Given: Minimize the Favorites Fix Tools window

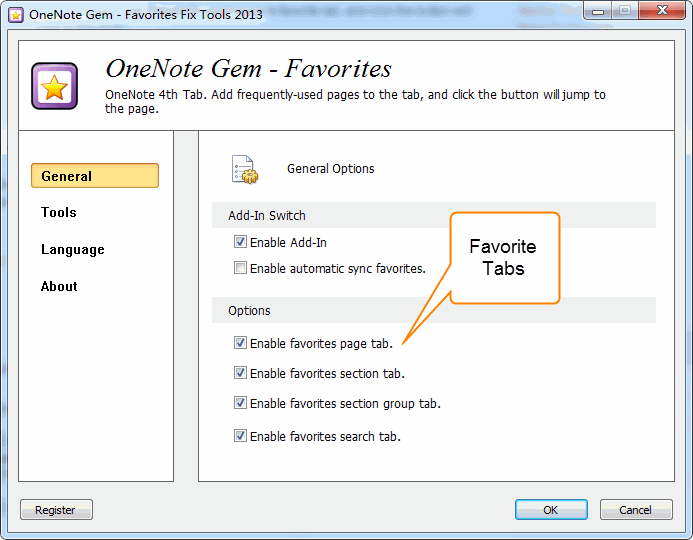Looking at the screenshot, I should pos(598,11).
